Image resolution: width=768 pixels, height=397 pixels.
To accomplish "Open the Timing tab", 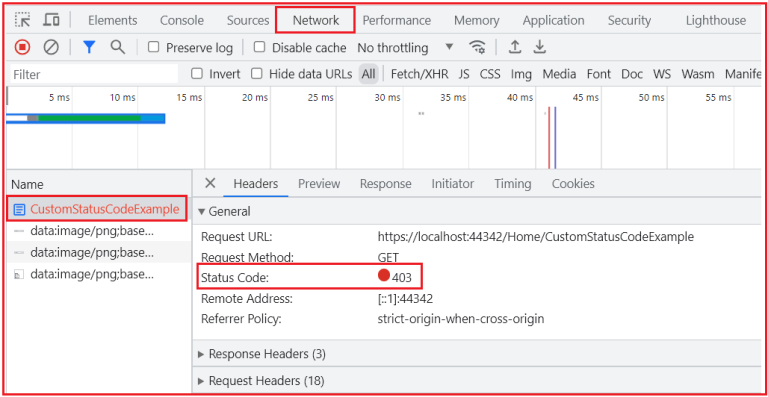I will [512, 184].
